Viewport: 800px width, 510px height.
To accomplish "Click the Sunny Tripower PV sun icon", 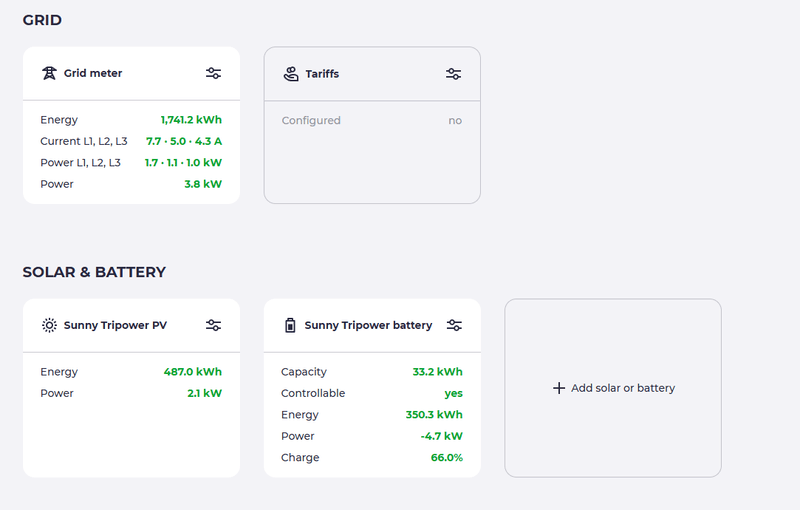I will 49,325.
